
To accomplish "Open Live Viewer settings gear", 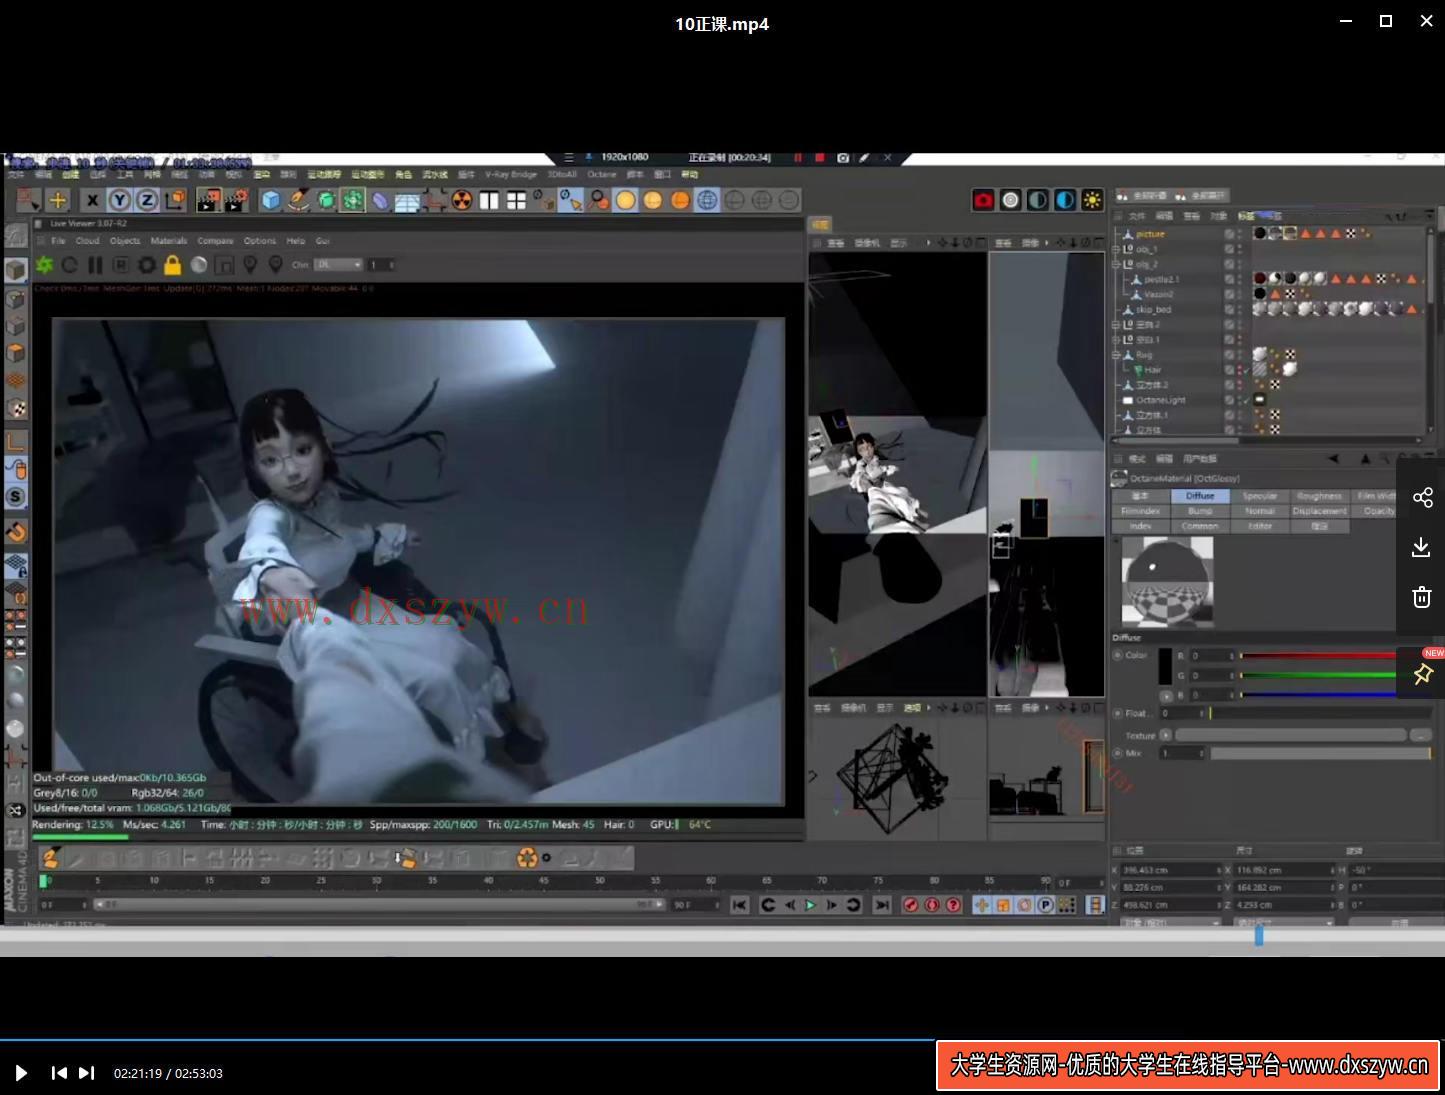I will [147, 265].
